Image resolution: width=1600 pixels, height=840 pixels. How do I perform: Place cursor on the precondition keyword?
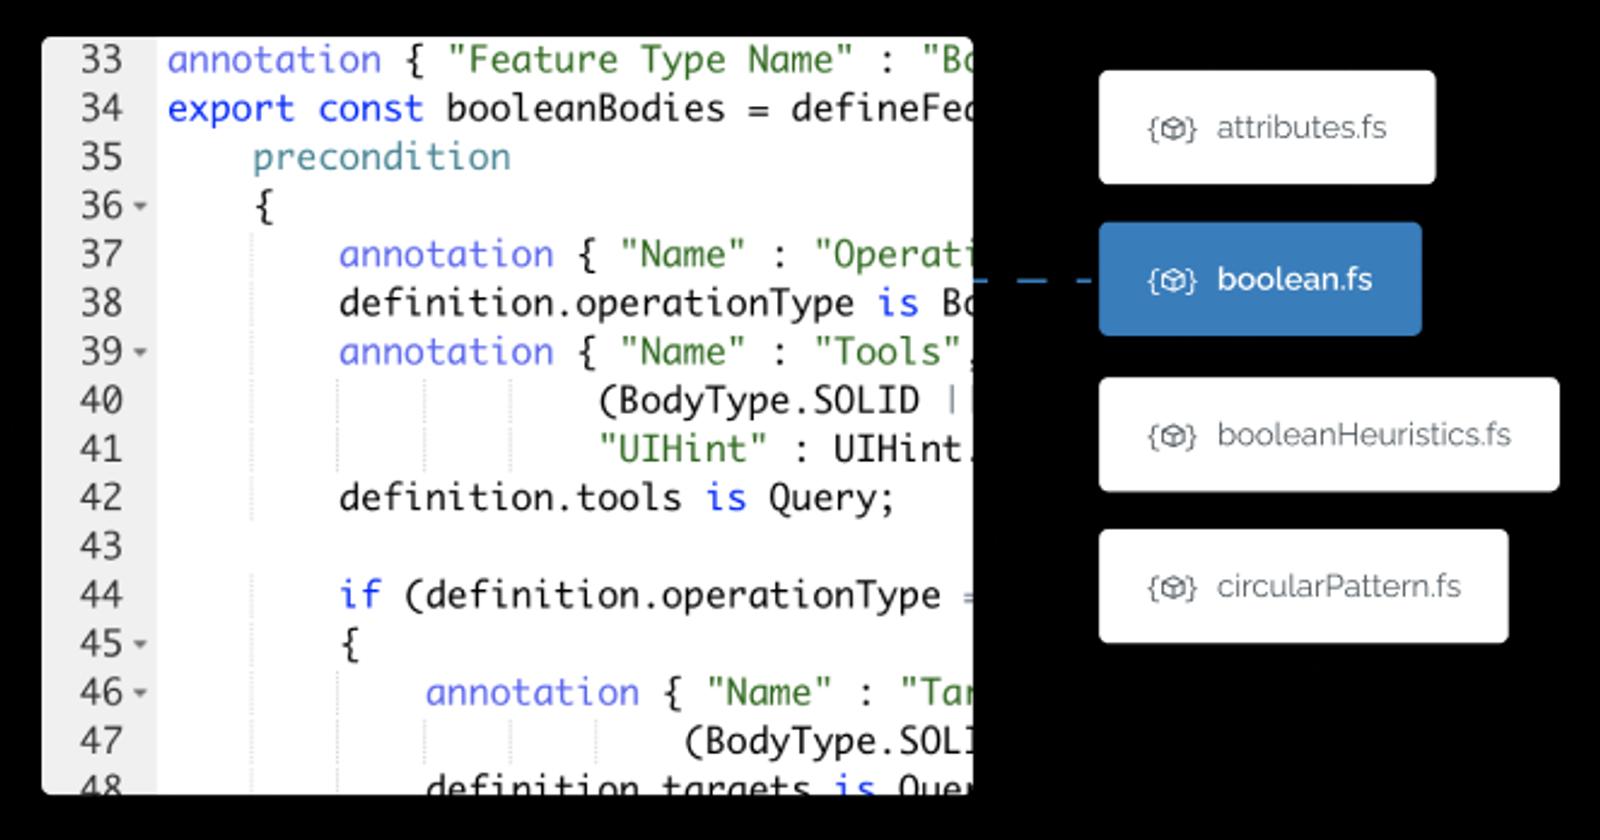(381, 157)
